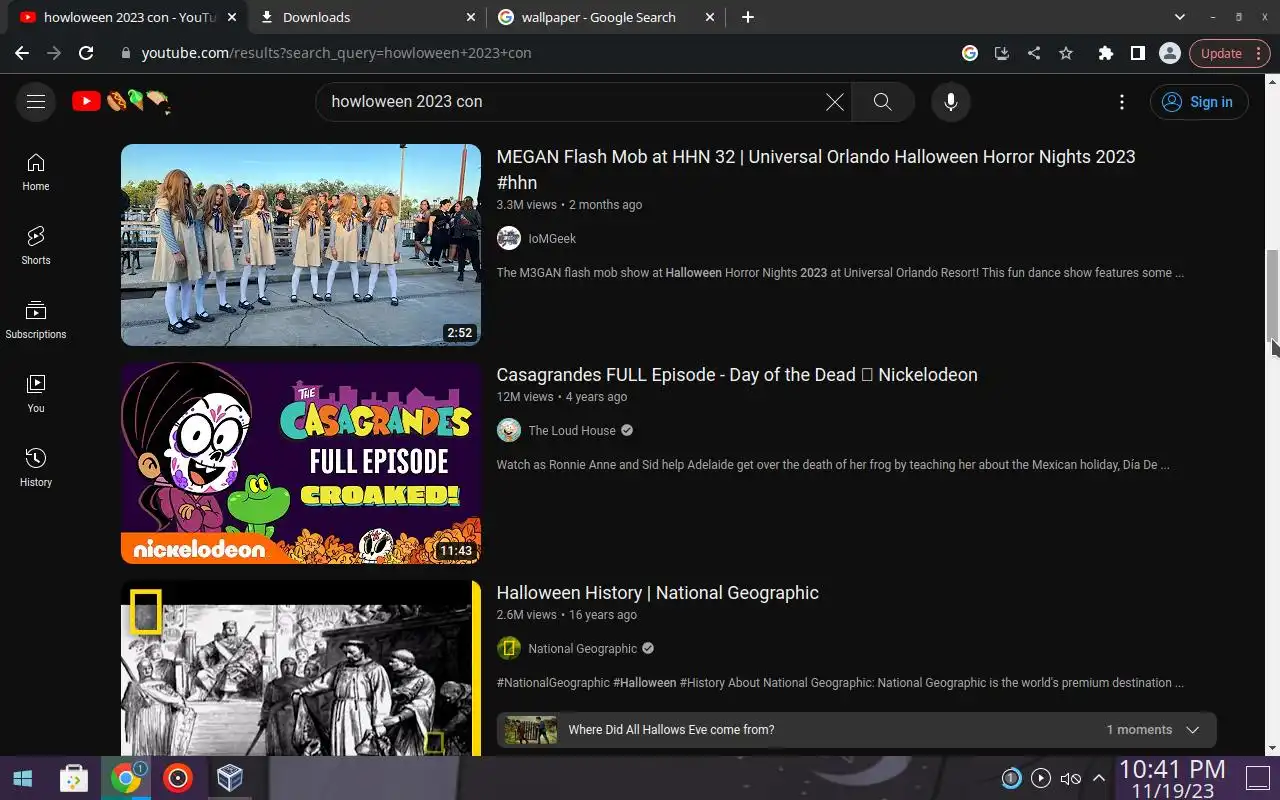Click Where Did All Hallows Eve come from
Image resolution: width=1280 pixels, height=800 pixels.
(671, 730)
